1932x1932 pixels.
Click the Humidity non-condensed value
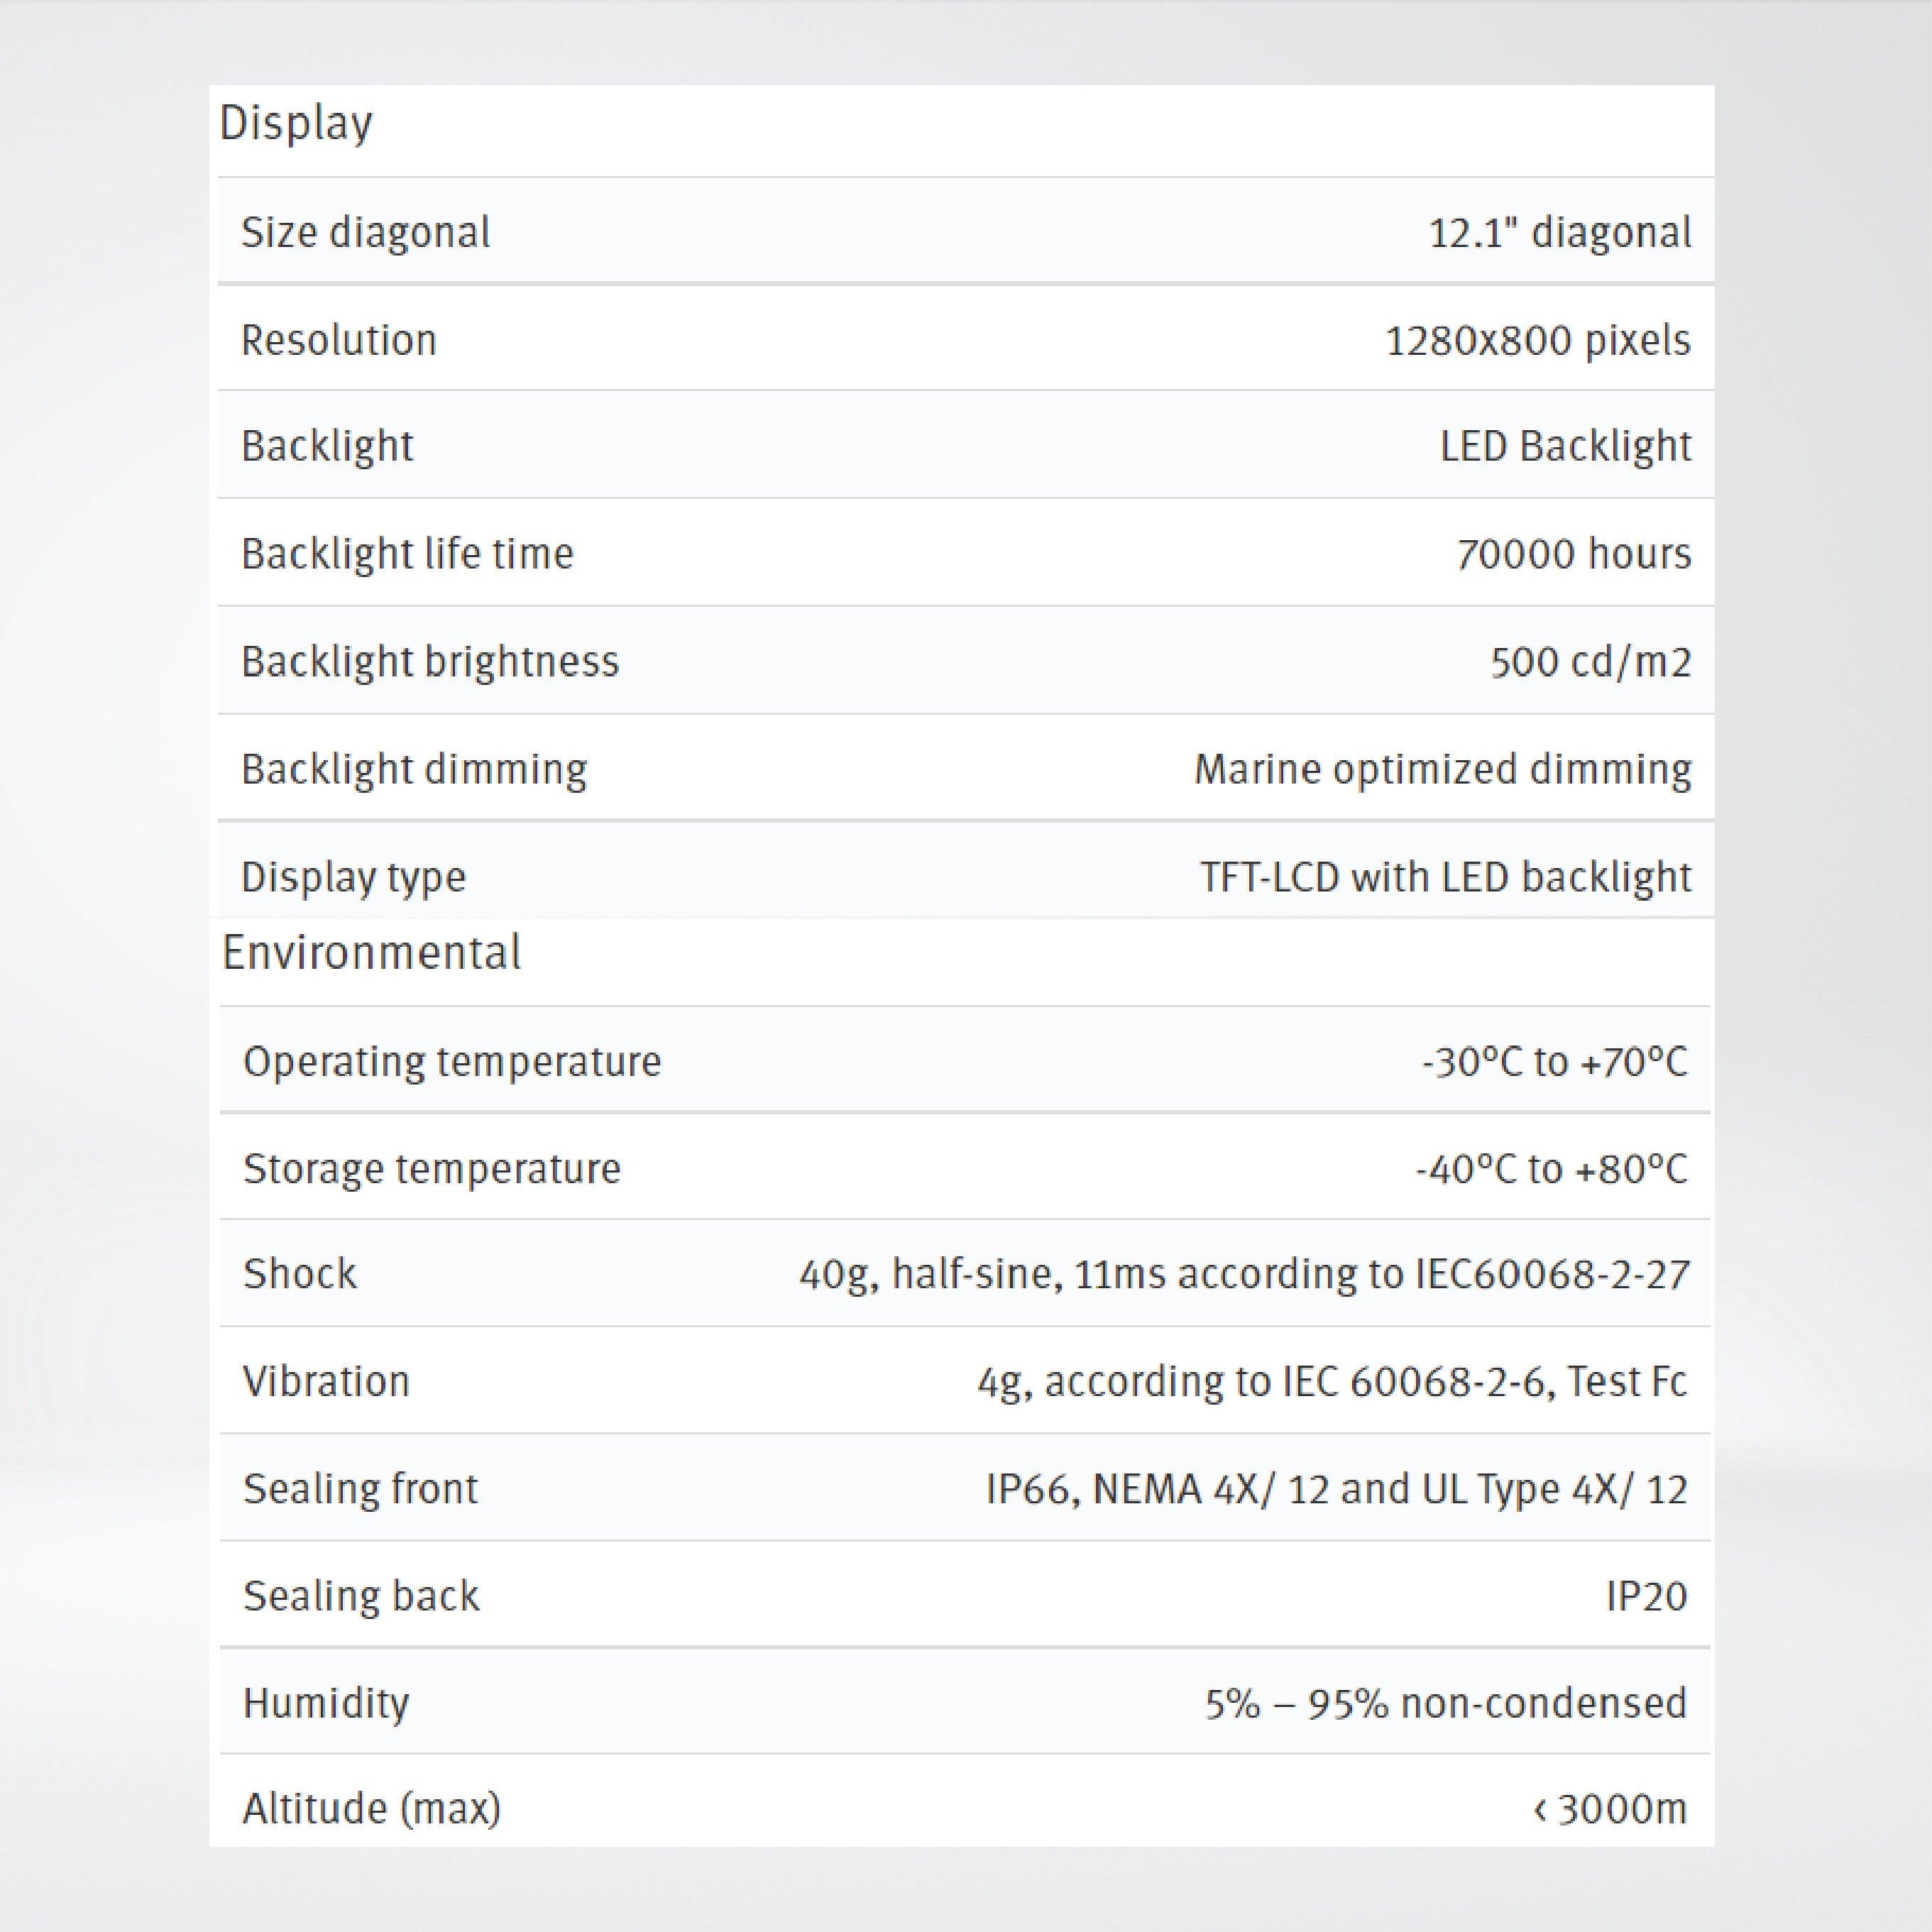[x=1445, y=1703]
